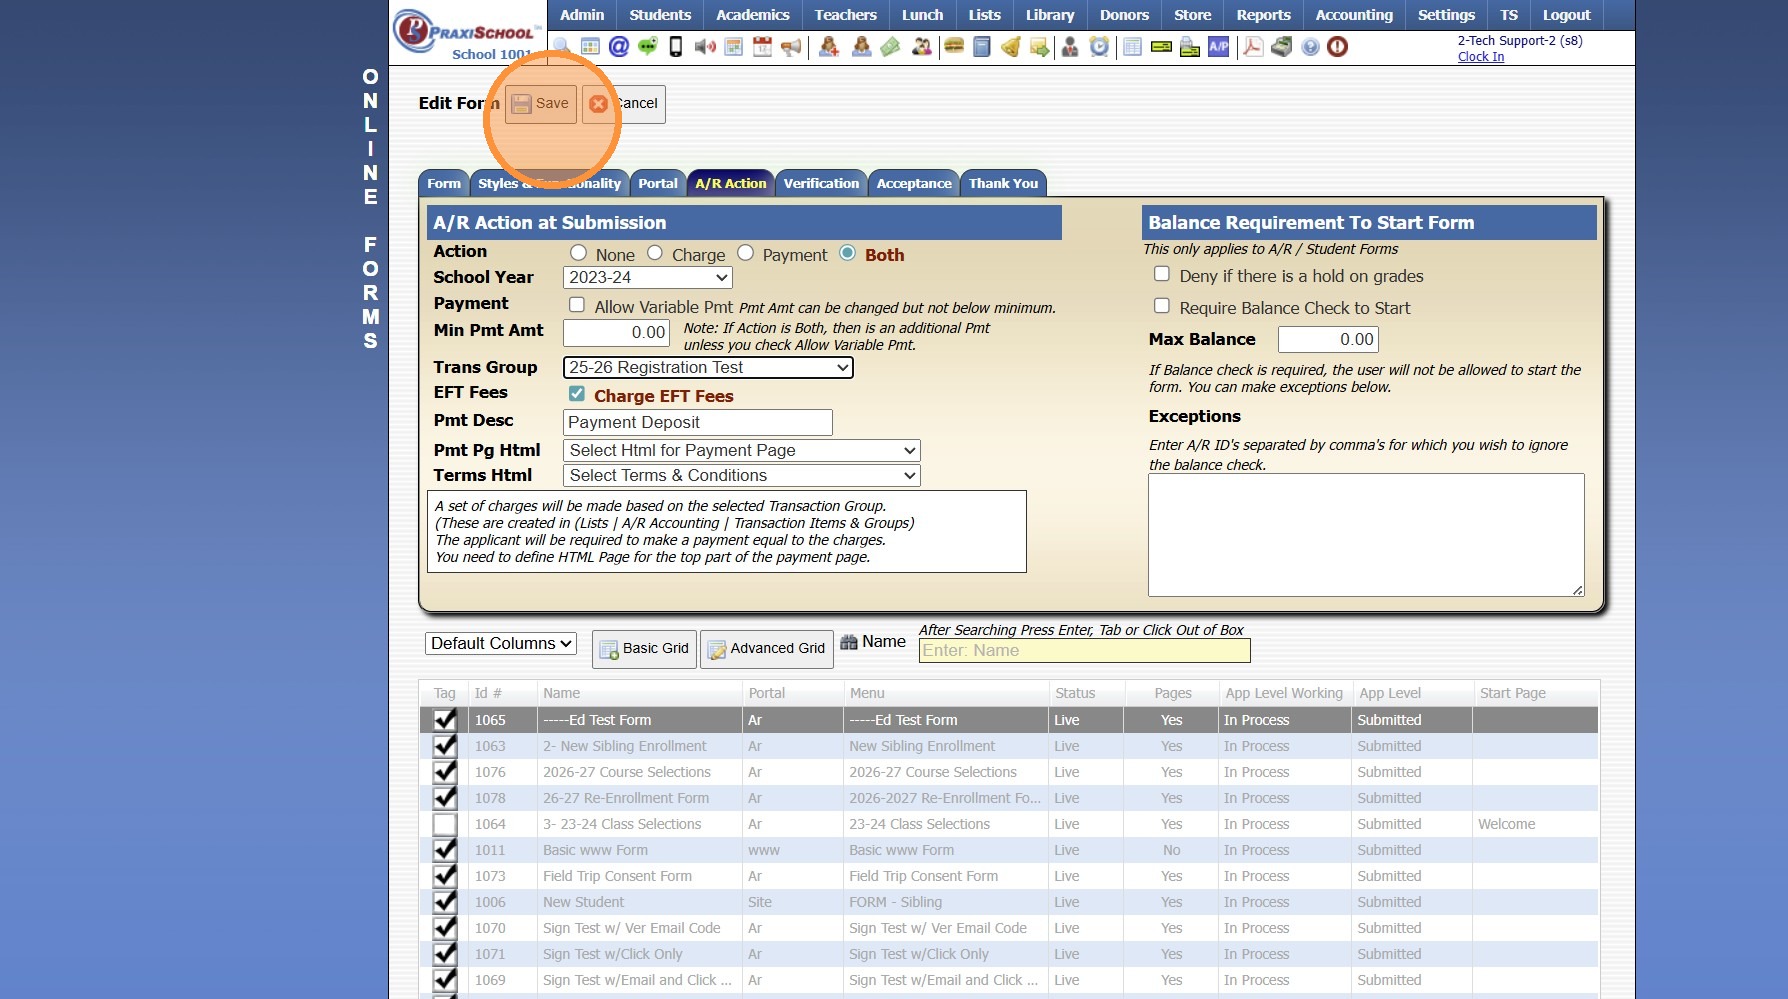This screenshot has height=999, width=1788.
Task: Expand the Trans Group dropdown
Action: 708,368
